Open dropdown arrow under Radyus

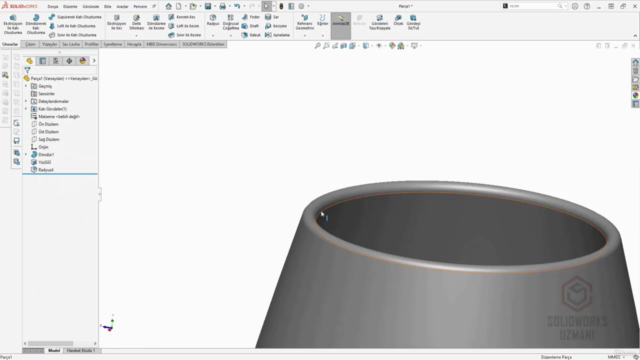point(213,36)
